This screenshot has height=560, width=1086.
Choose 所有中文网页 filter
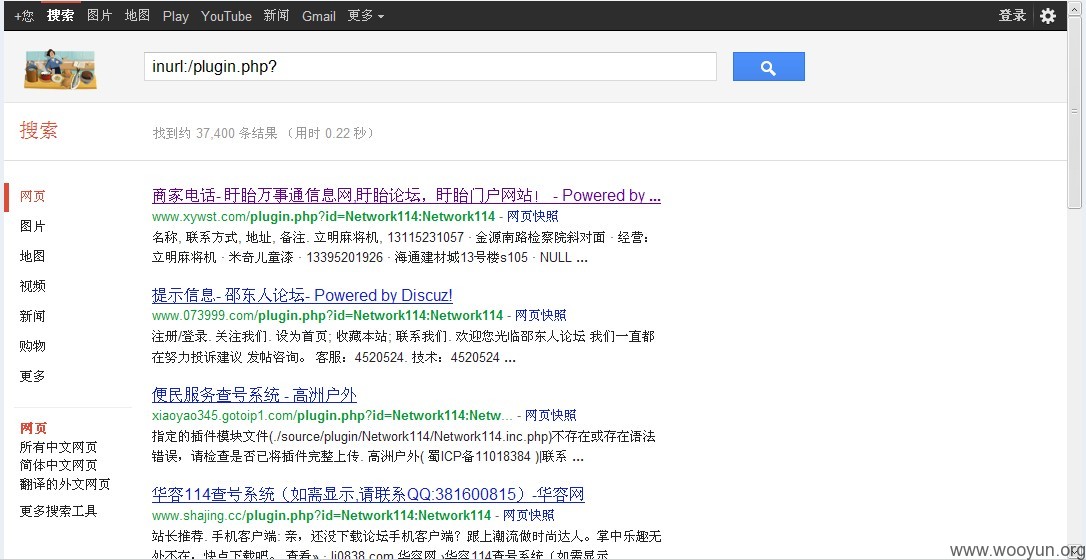click(58, 447)
